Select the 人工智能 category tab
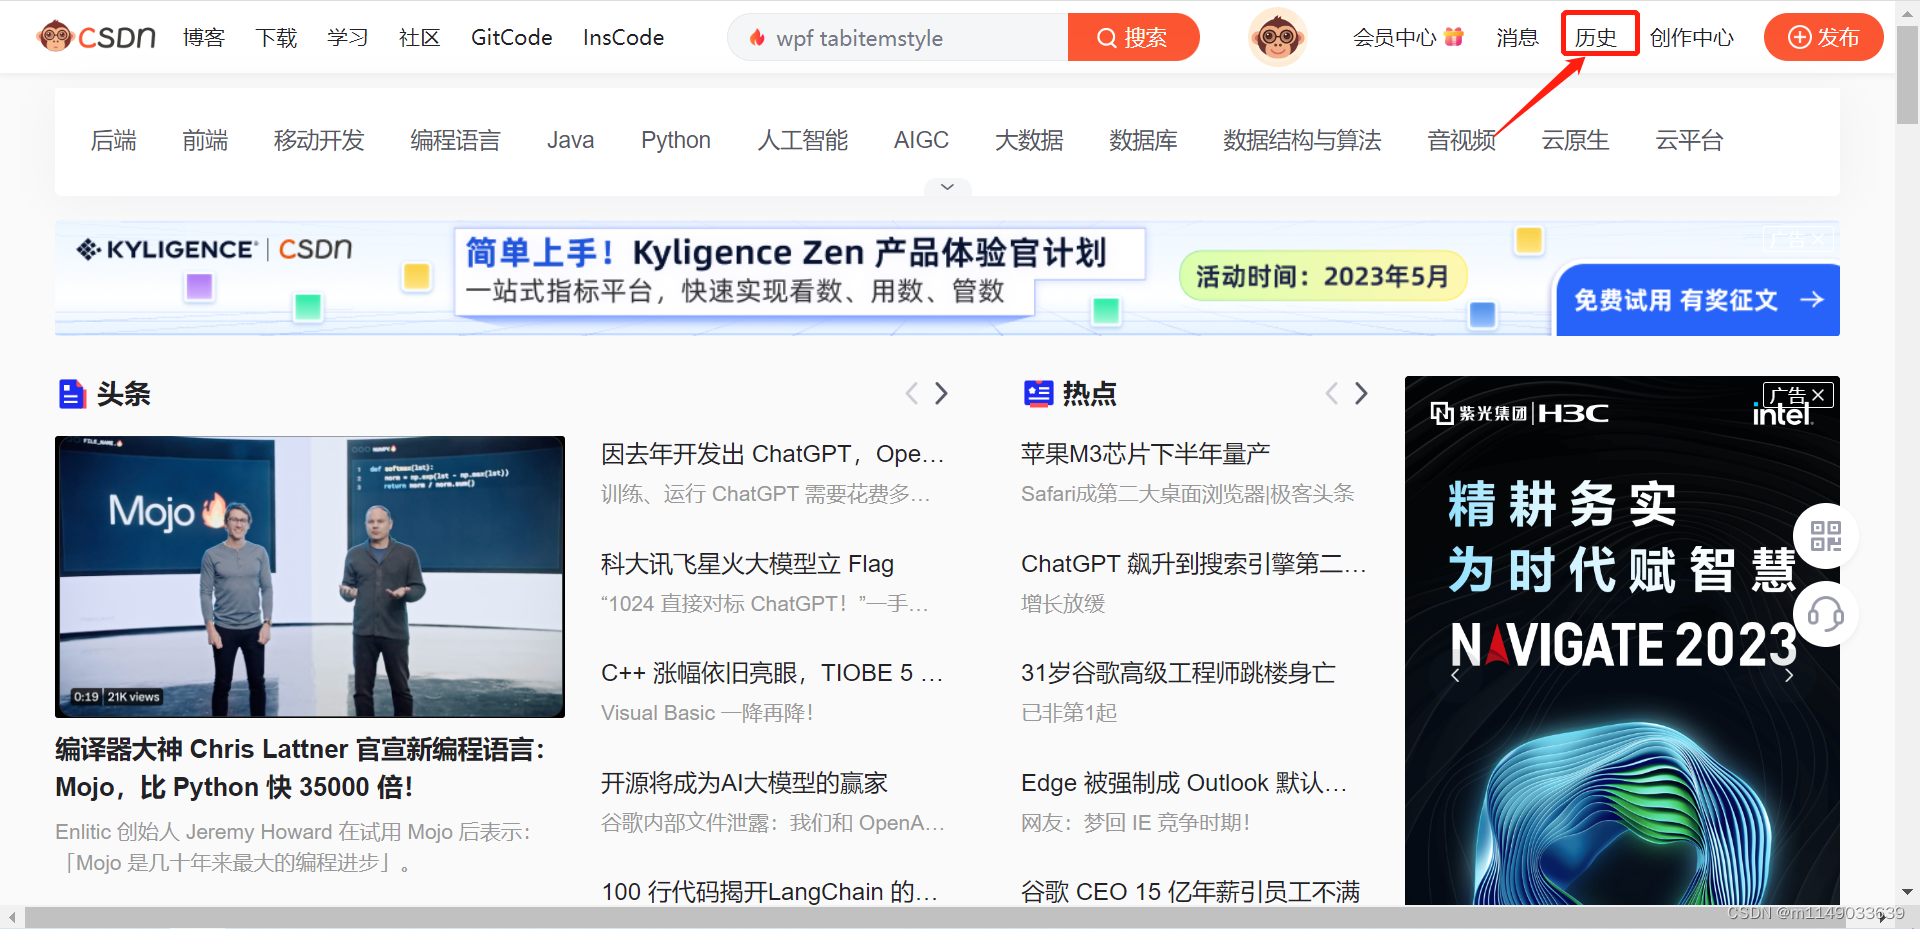The image size is (1920, 929). tap(803, 140)
